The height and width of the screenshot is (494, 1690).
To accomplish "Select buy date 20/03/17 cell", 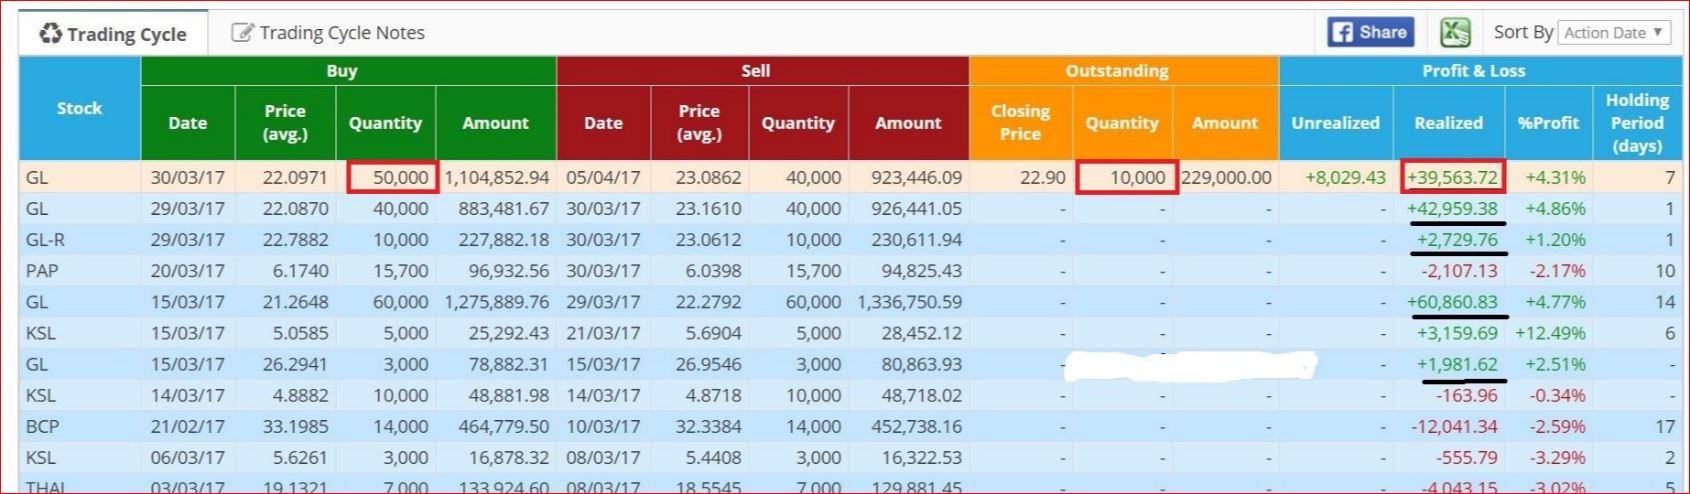I will [188, 270].
